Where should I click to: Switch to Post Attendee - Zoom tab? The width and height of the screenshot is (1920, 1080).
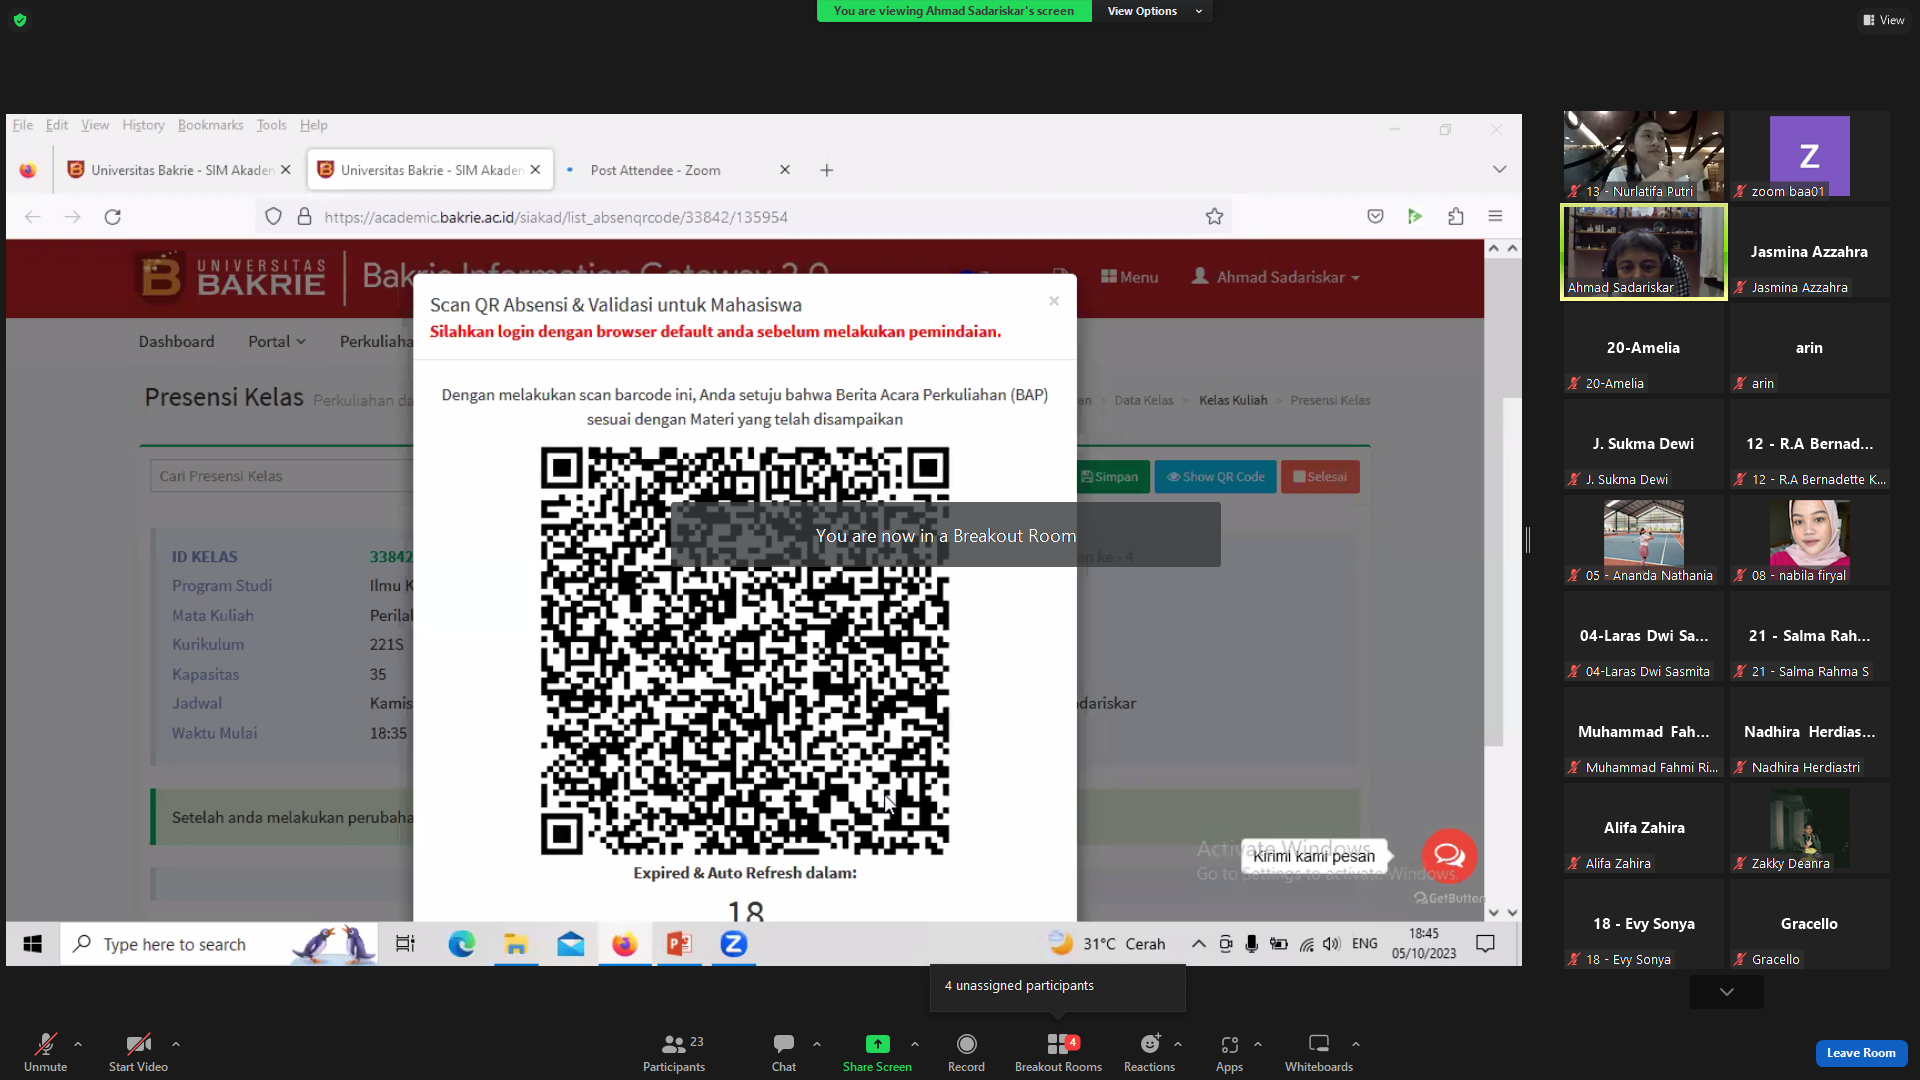tap(680, 170)
